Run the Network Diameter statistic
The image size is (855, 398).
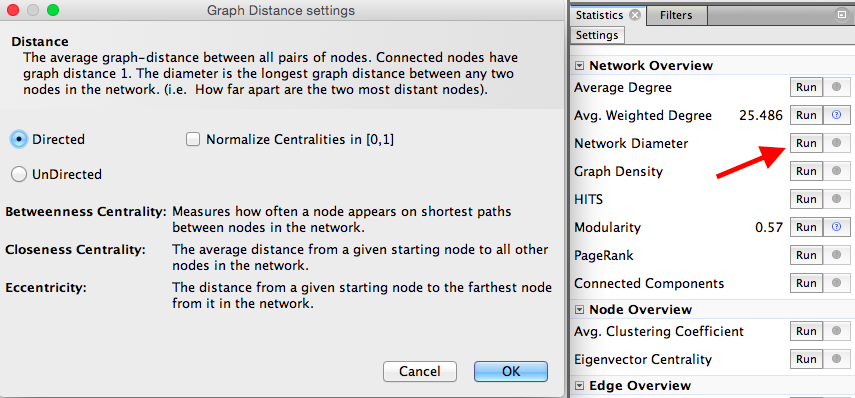tap(806, 143)
